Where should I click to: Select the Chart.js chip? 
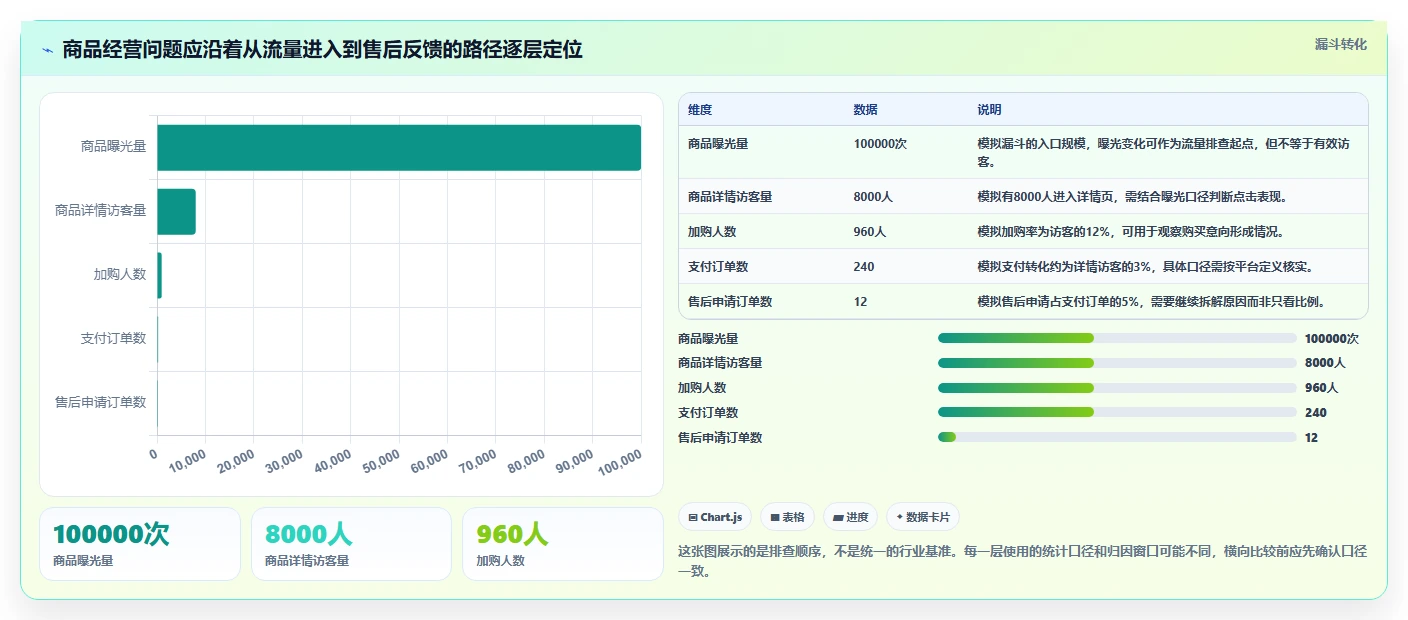(x=715, y=517)
